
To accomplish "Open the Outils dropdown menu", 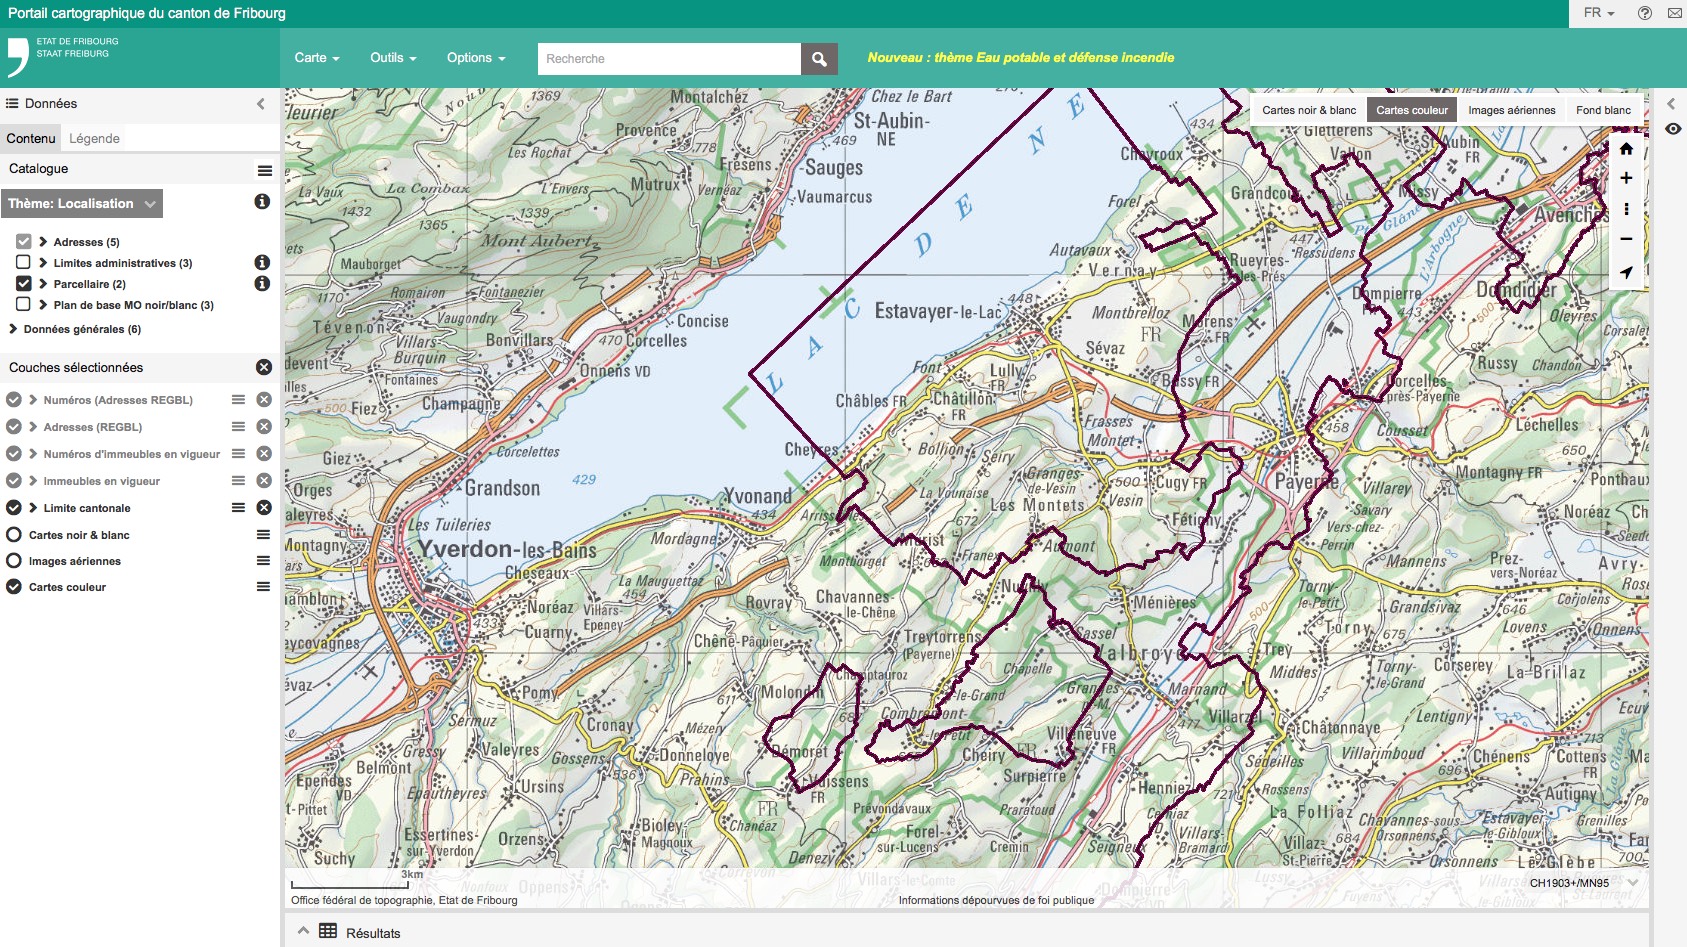I will click(x=392, y=58).
